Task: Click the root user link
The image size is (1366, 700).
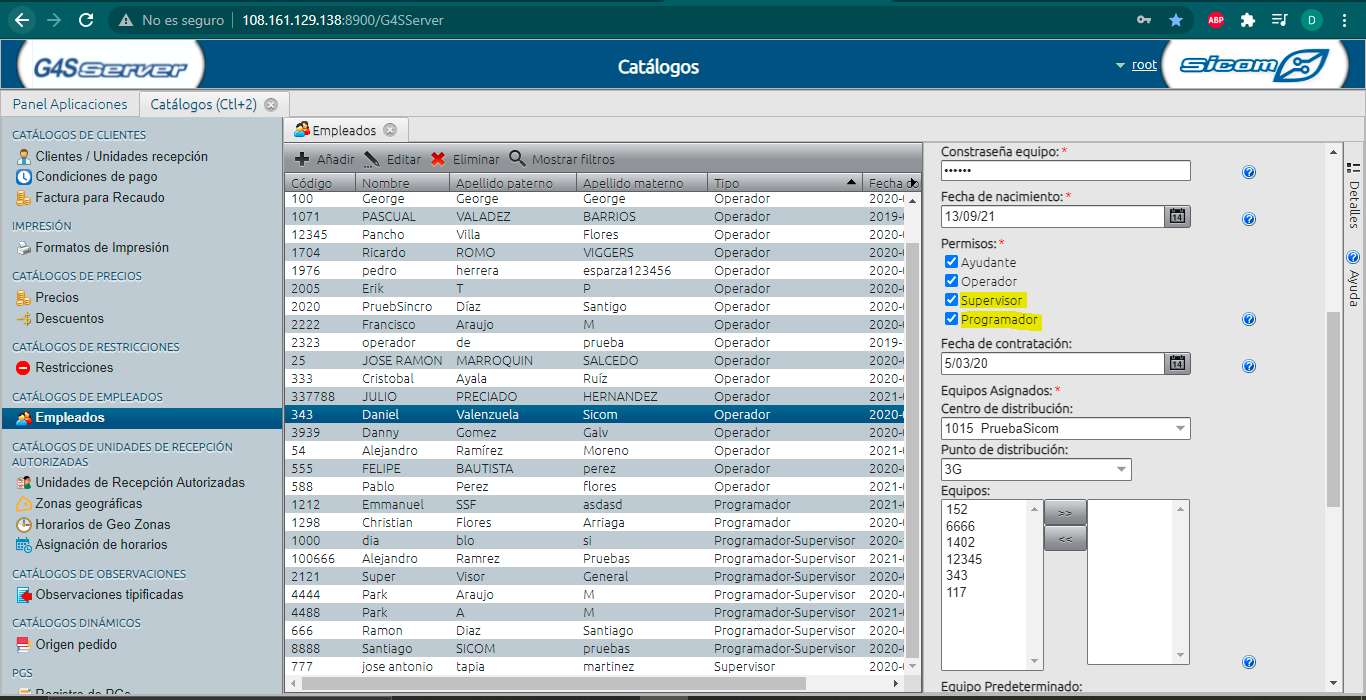Action: [x=1144, y=65]
